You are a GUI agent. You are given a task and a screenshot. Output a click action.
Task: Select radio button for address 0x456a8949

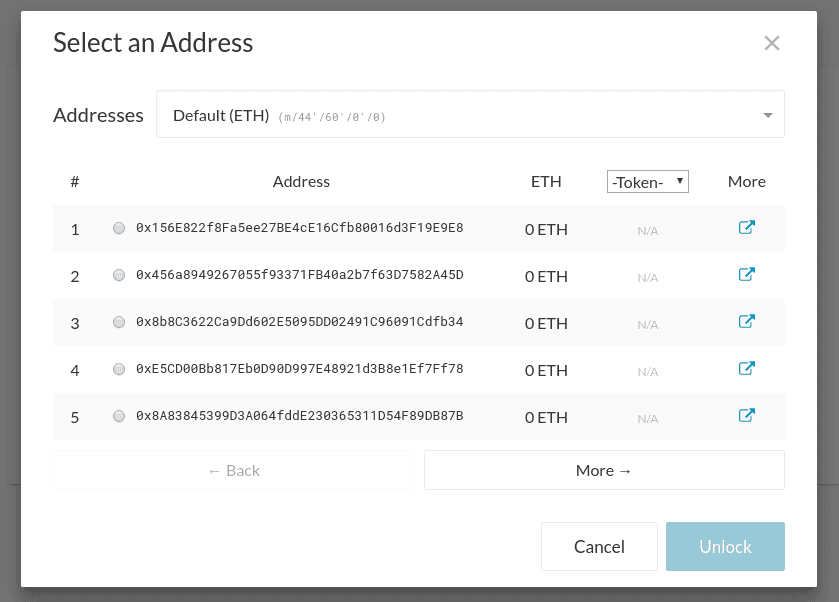[119, 275]
